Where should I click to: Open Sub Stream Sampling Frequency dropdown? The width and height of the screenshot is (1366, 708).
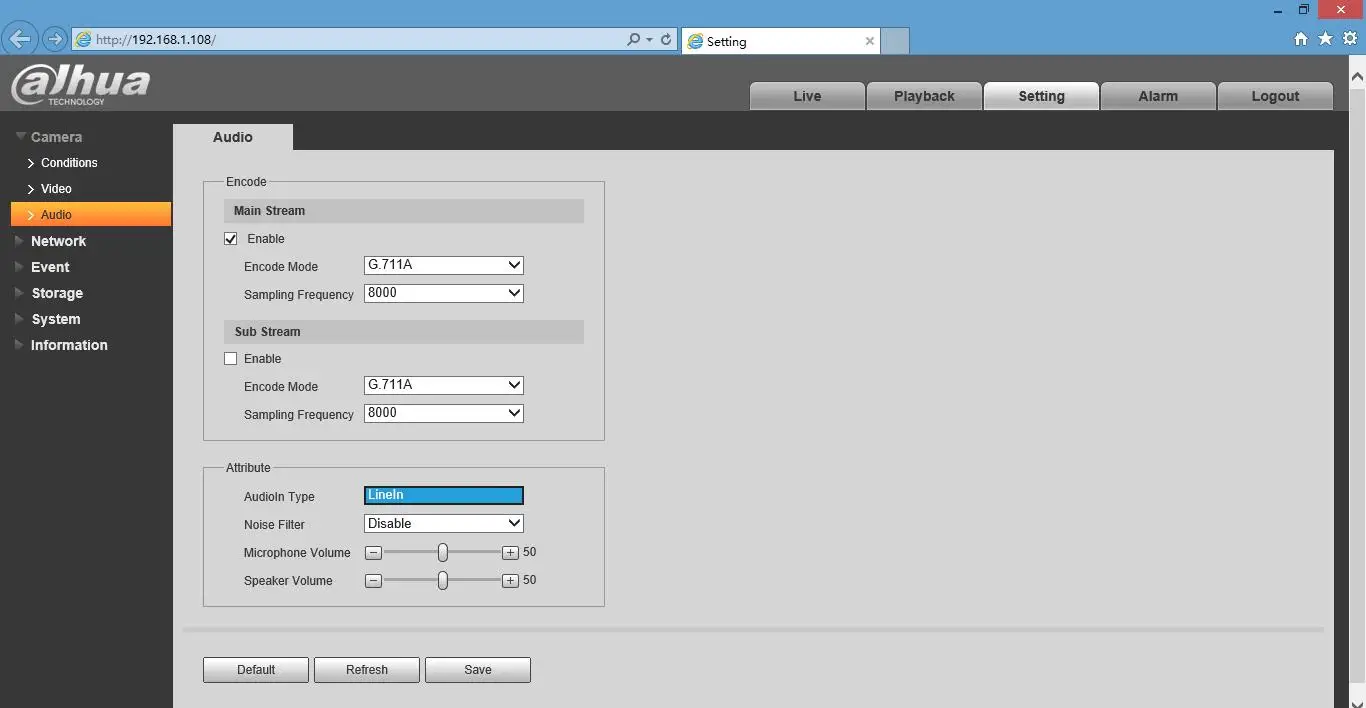(x=444, y=413)
